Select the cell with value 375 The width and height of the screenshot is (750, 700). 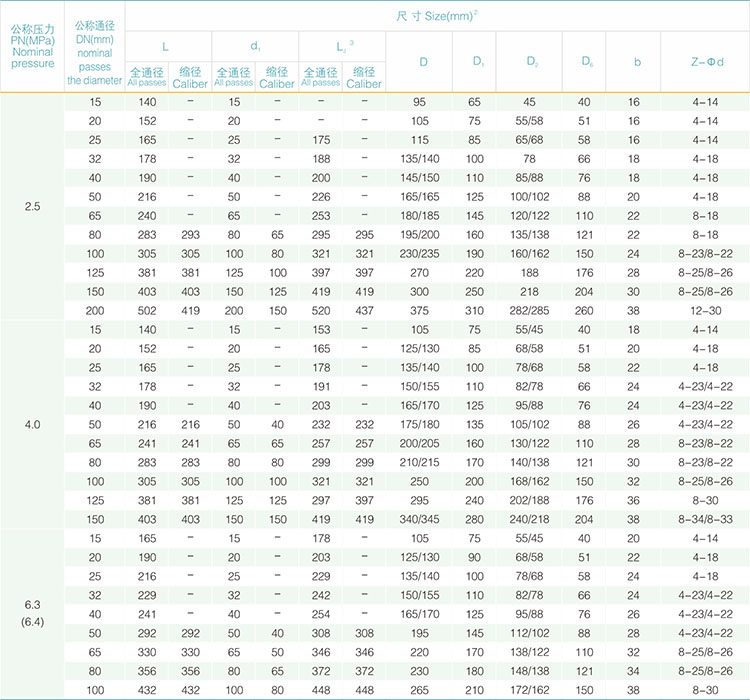(x=419, y=311)
